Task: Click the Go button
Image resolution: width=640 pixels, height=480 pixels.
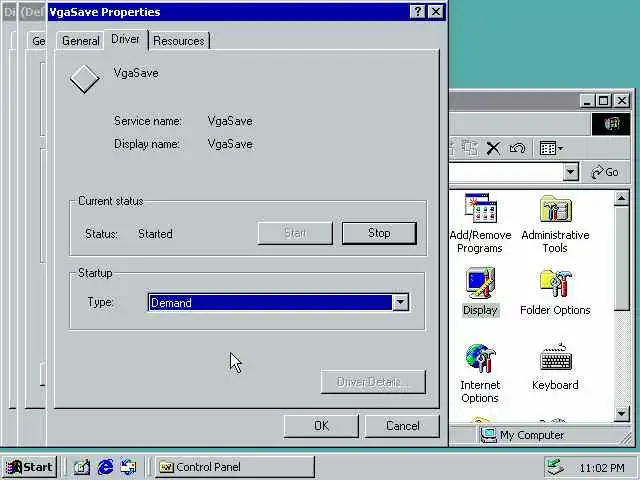Action: point(604,172)
